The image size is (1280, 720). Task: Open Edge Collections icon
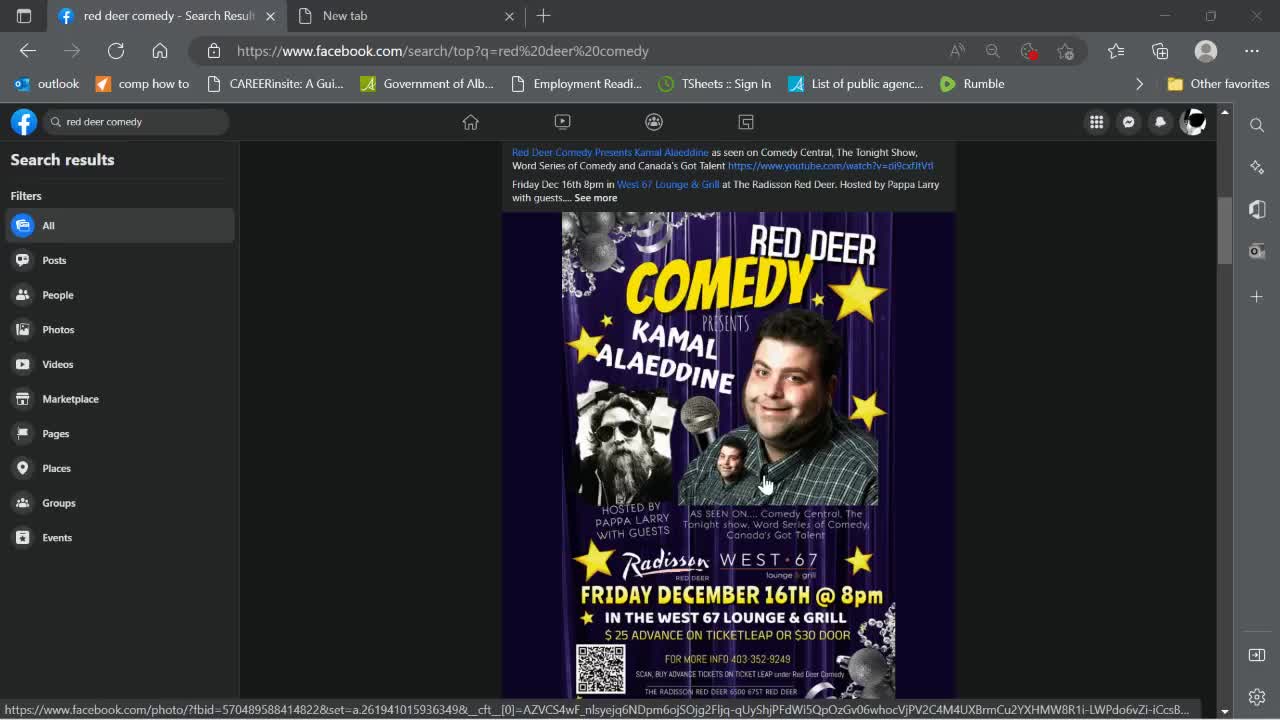point(1160,51)
